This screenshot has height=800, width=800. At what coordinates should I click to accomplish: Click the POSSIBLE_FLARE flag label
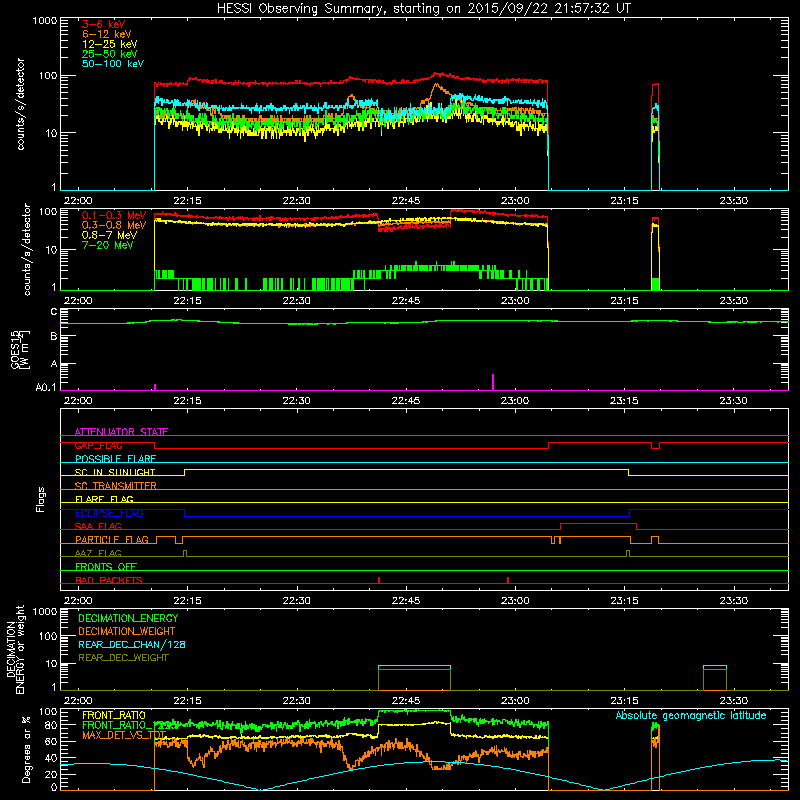(x=115, y=459)
